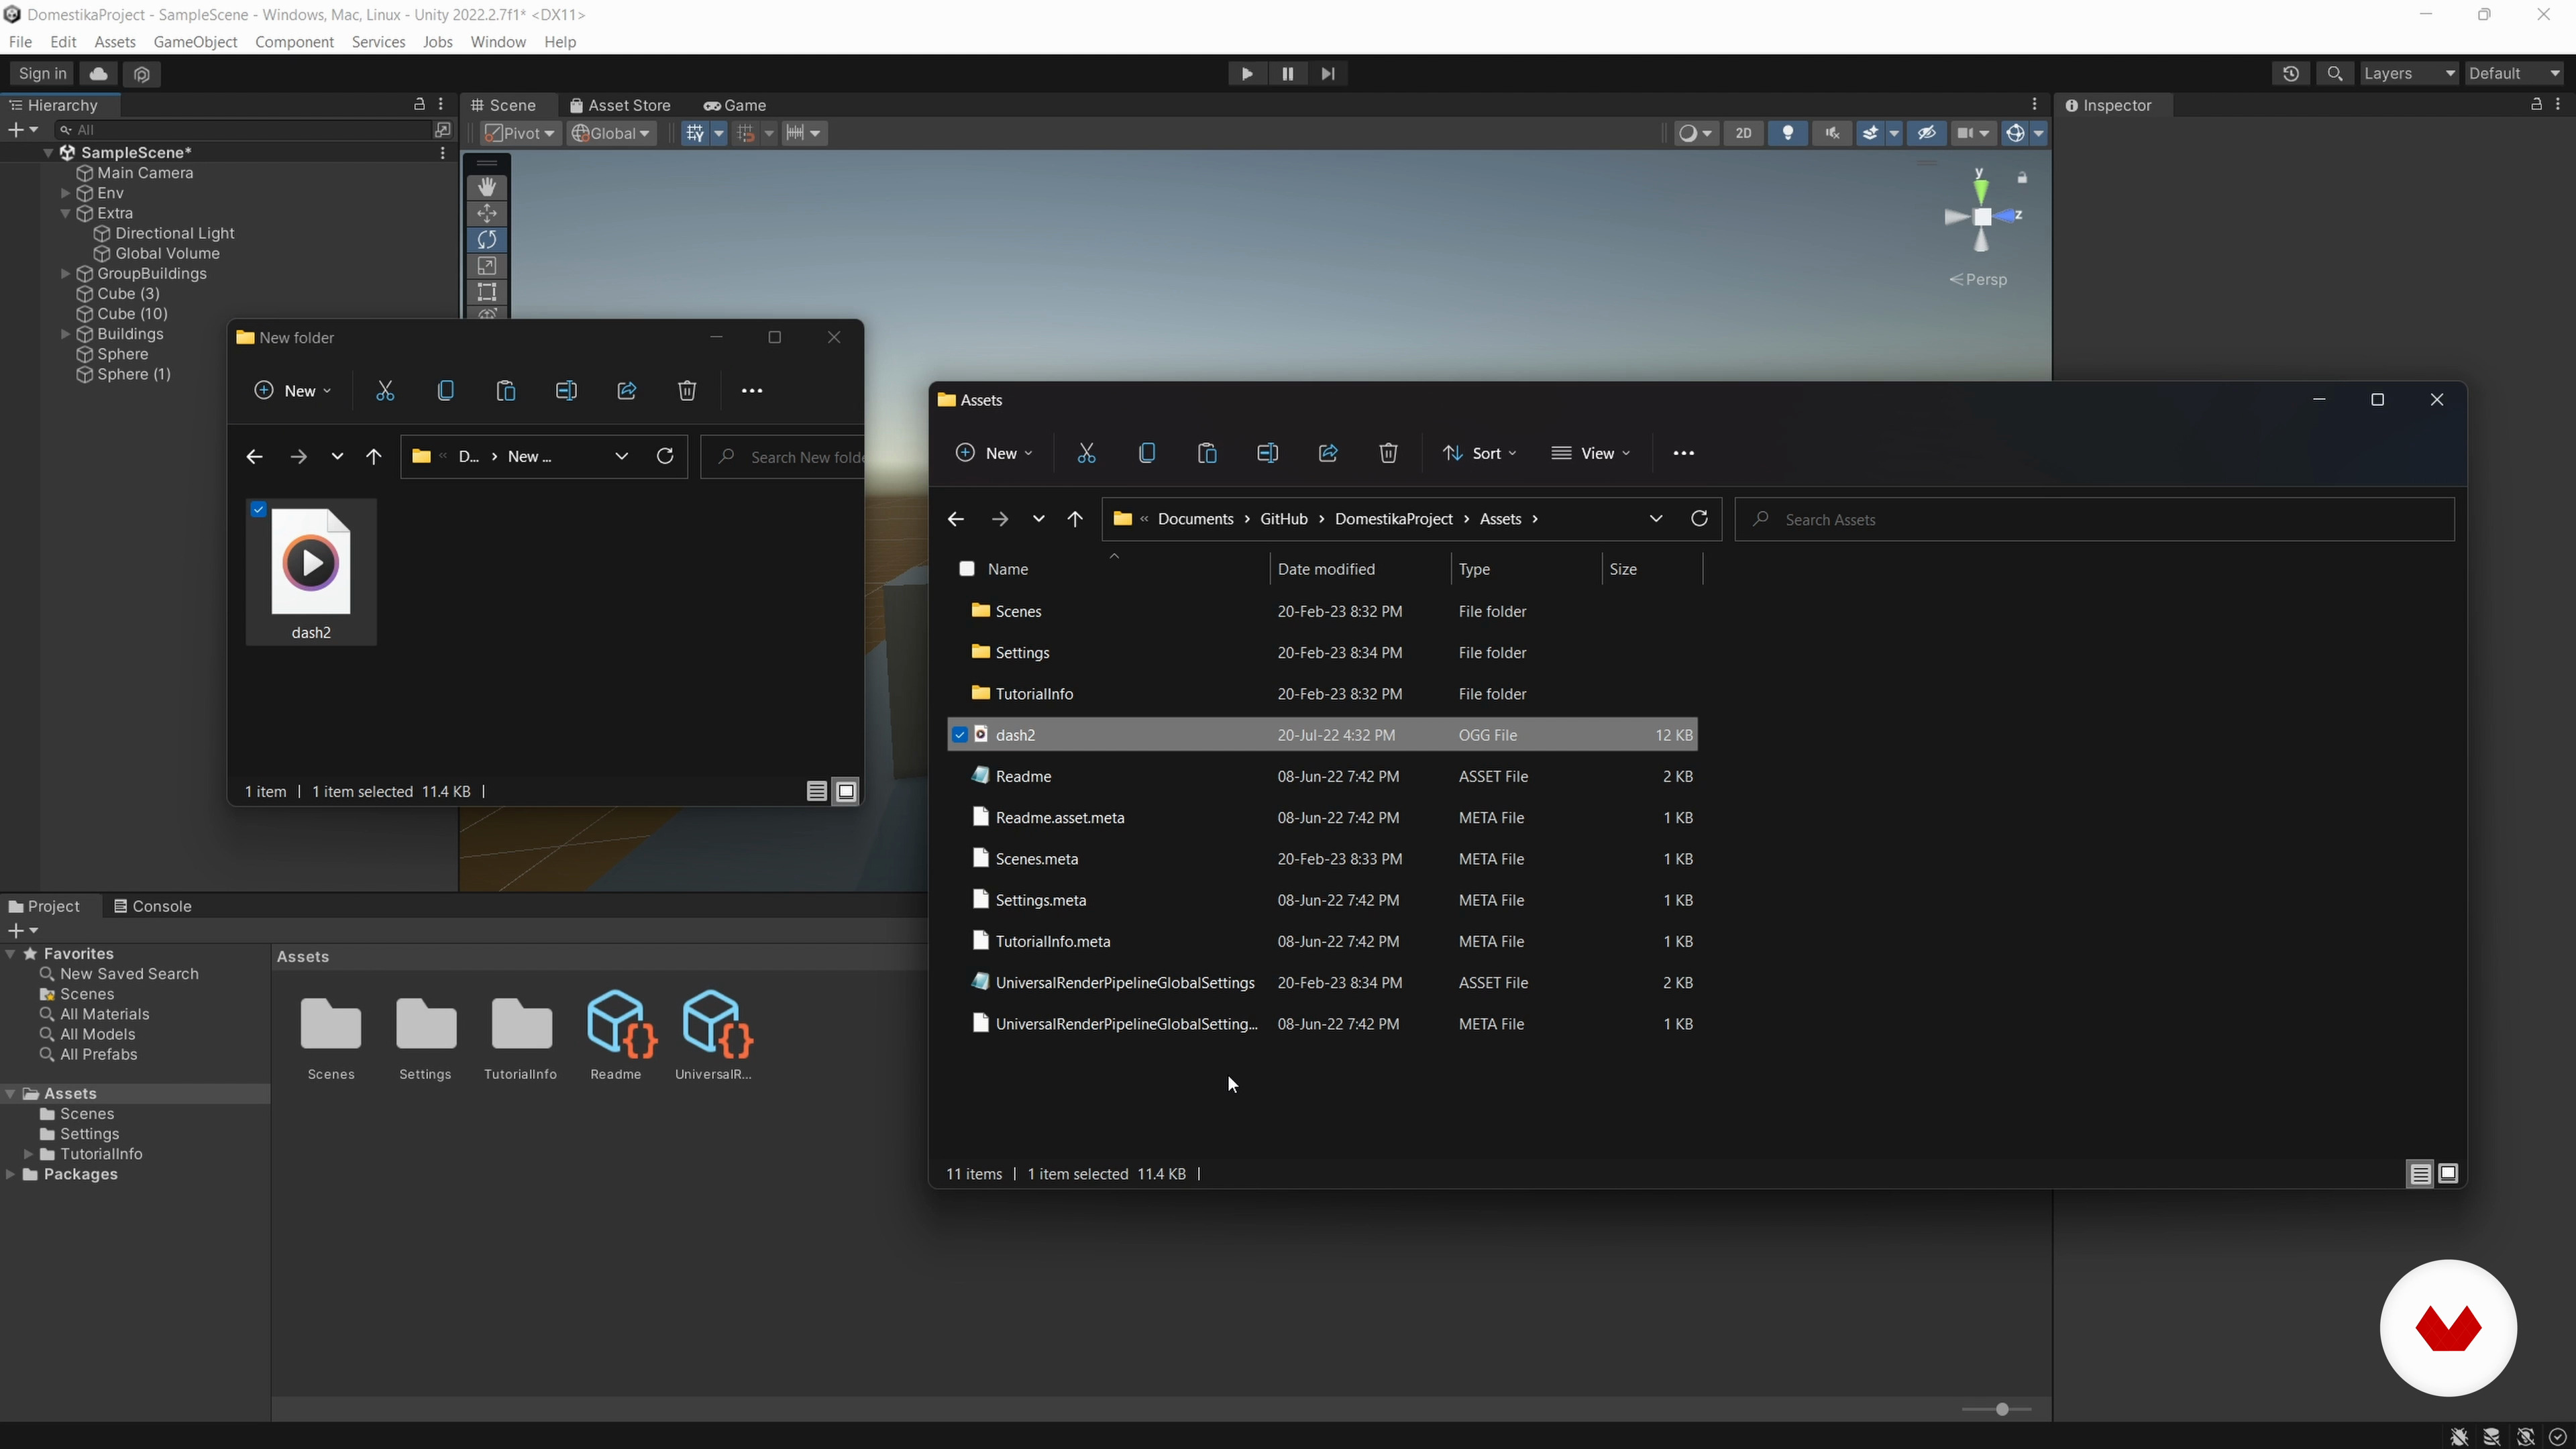Click the Play button in Unity toolbar
2576x1449 pixels.
[x=1247, y=73]
